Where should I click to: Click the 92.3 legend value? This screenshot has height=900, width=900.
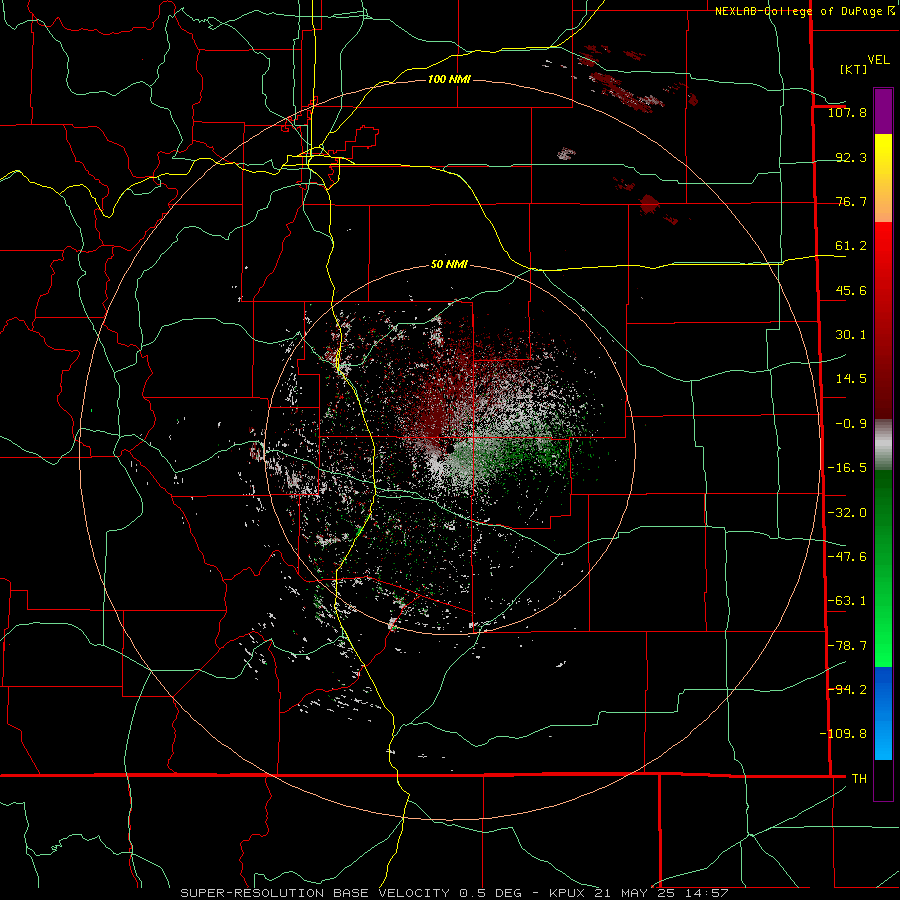click(x=851, y=157)
